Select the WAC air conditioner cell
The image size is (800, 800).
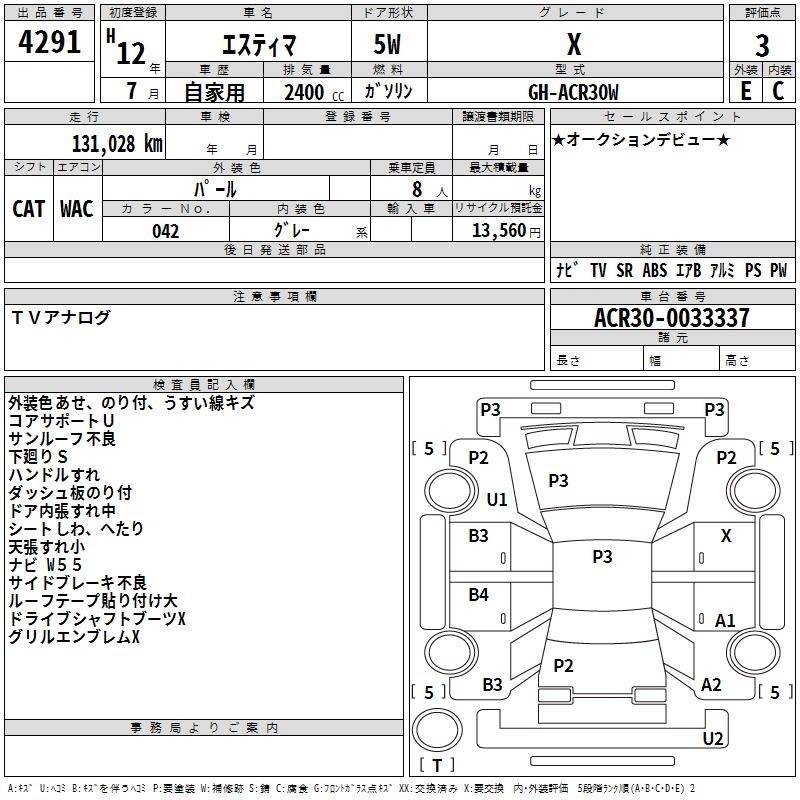pos(76,208)
